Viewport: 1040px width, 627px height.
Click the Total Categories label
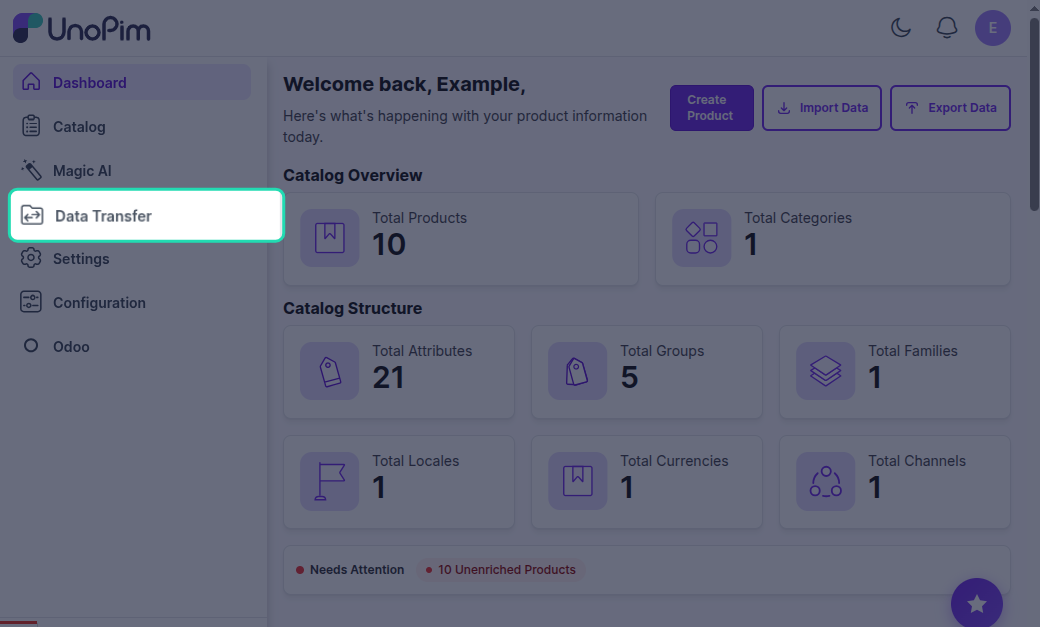(x=798, y=218)
